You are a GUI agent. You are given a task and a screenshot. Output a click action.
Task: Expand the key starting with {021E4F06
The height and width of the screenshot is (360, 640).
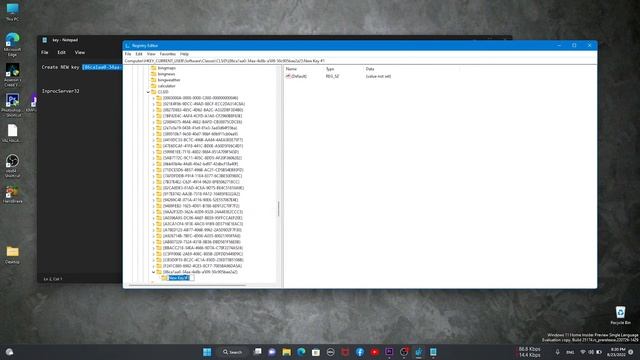pyautogui.click(x=153, y=104)
